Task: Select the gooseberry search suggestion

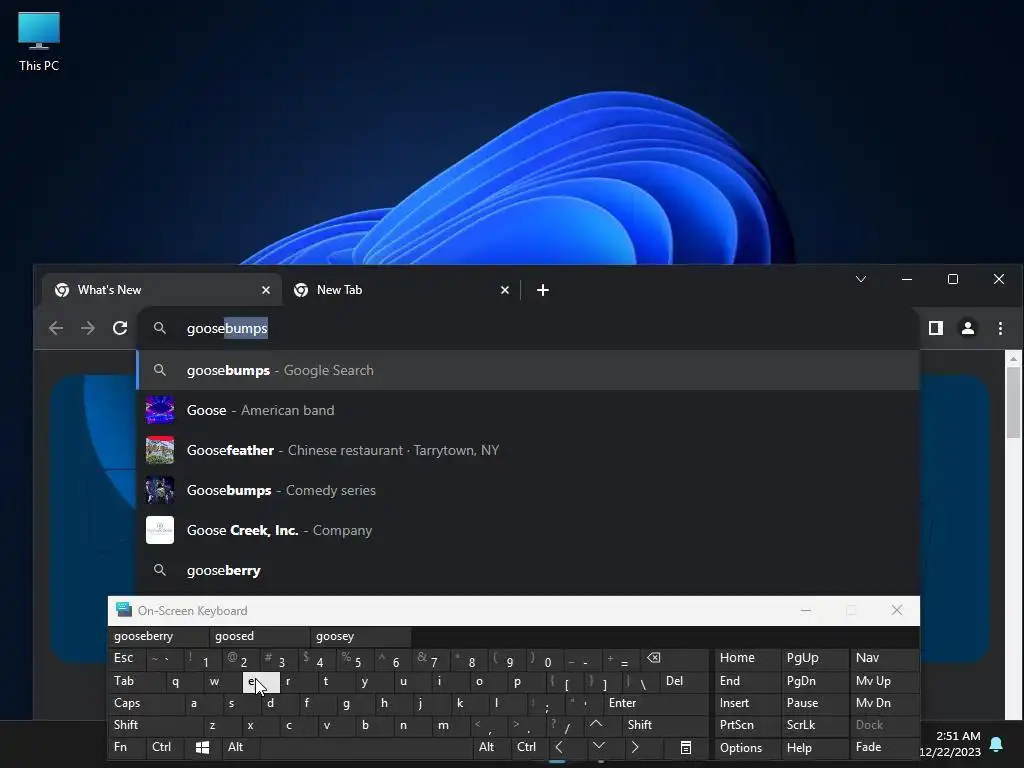Action: point(528,570)
